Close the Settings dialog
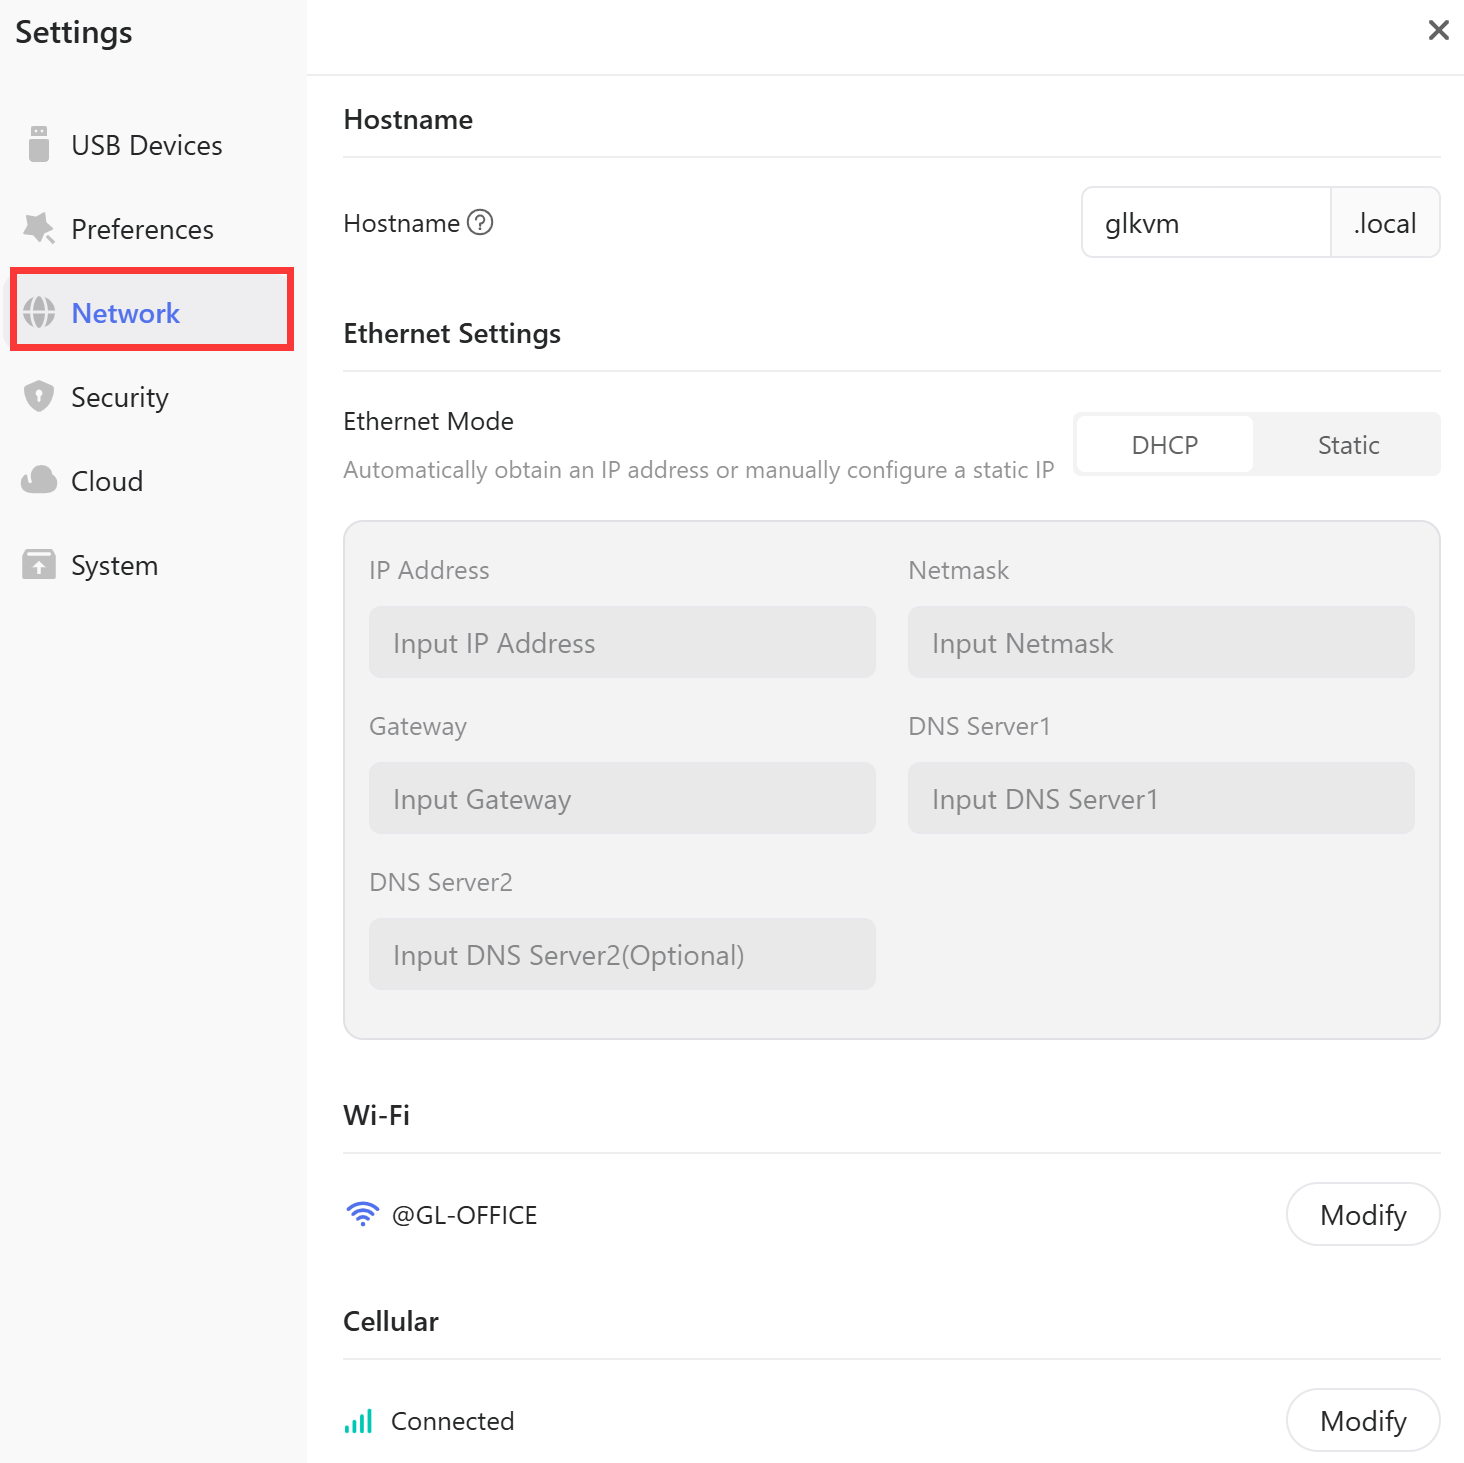The width and height of the screenshot is (1464, 1463). (1438, 30)
